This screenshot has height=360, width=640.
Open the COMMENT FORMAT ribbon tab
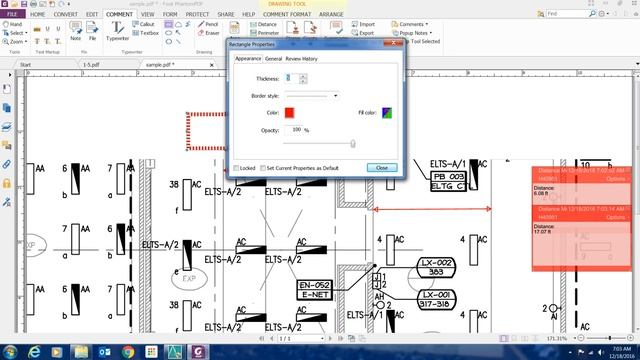tap(287, 14)
